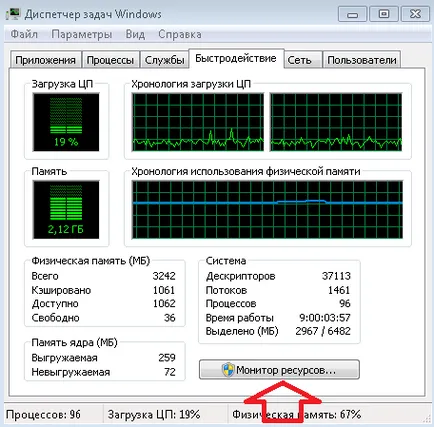
Task: Switch to the Приложения tab
Action: click(x=45, y=60)
